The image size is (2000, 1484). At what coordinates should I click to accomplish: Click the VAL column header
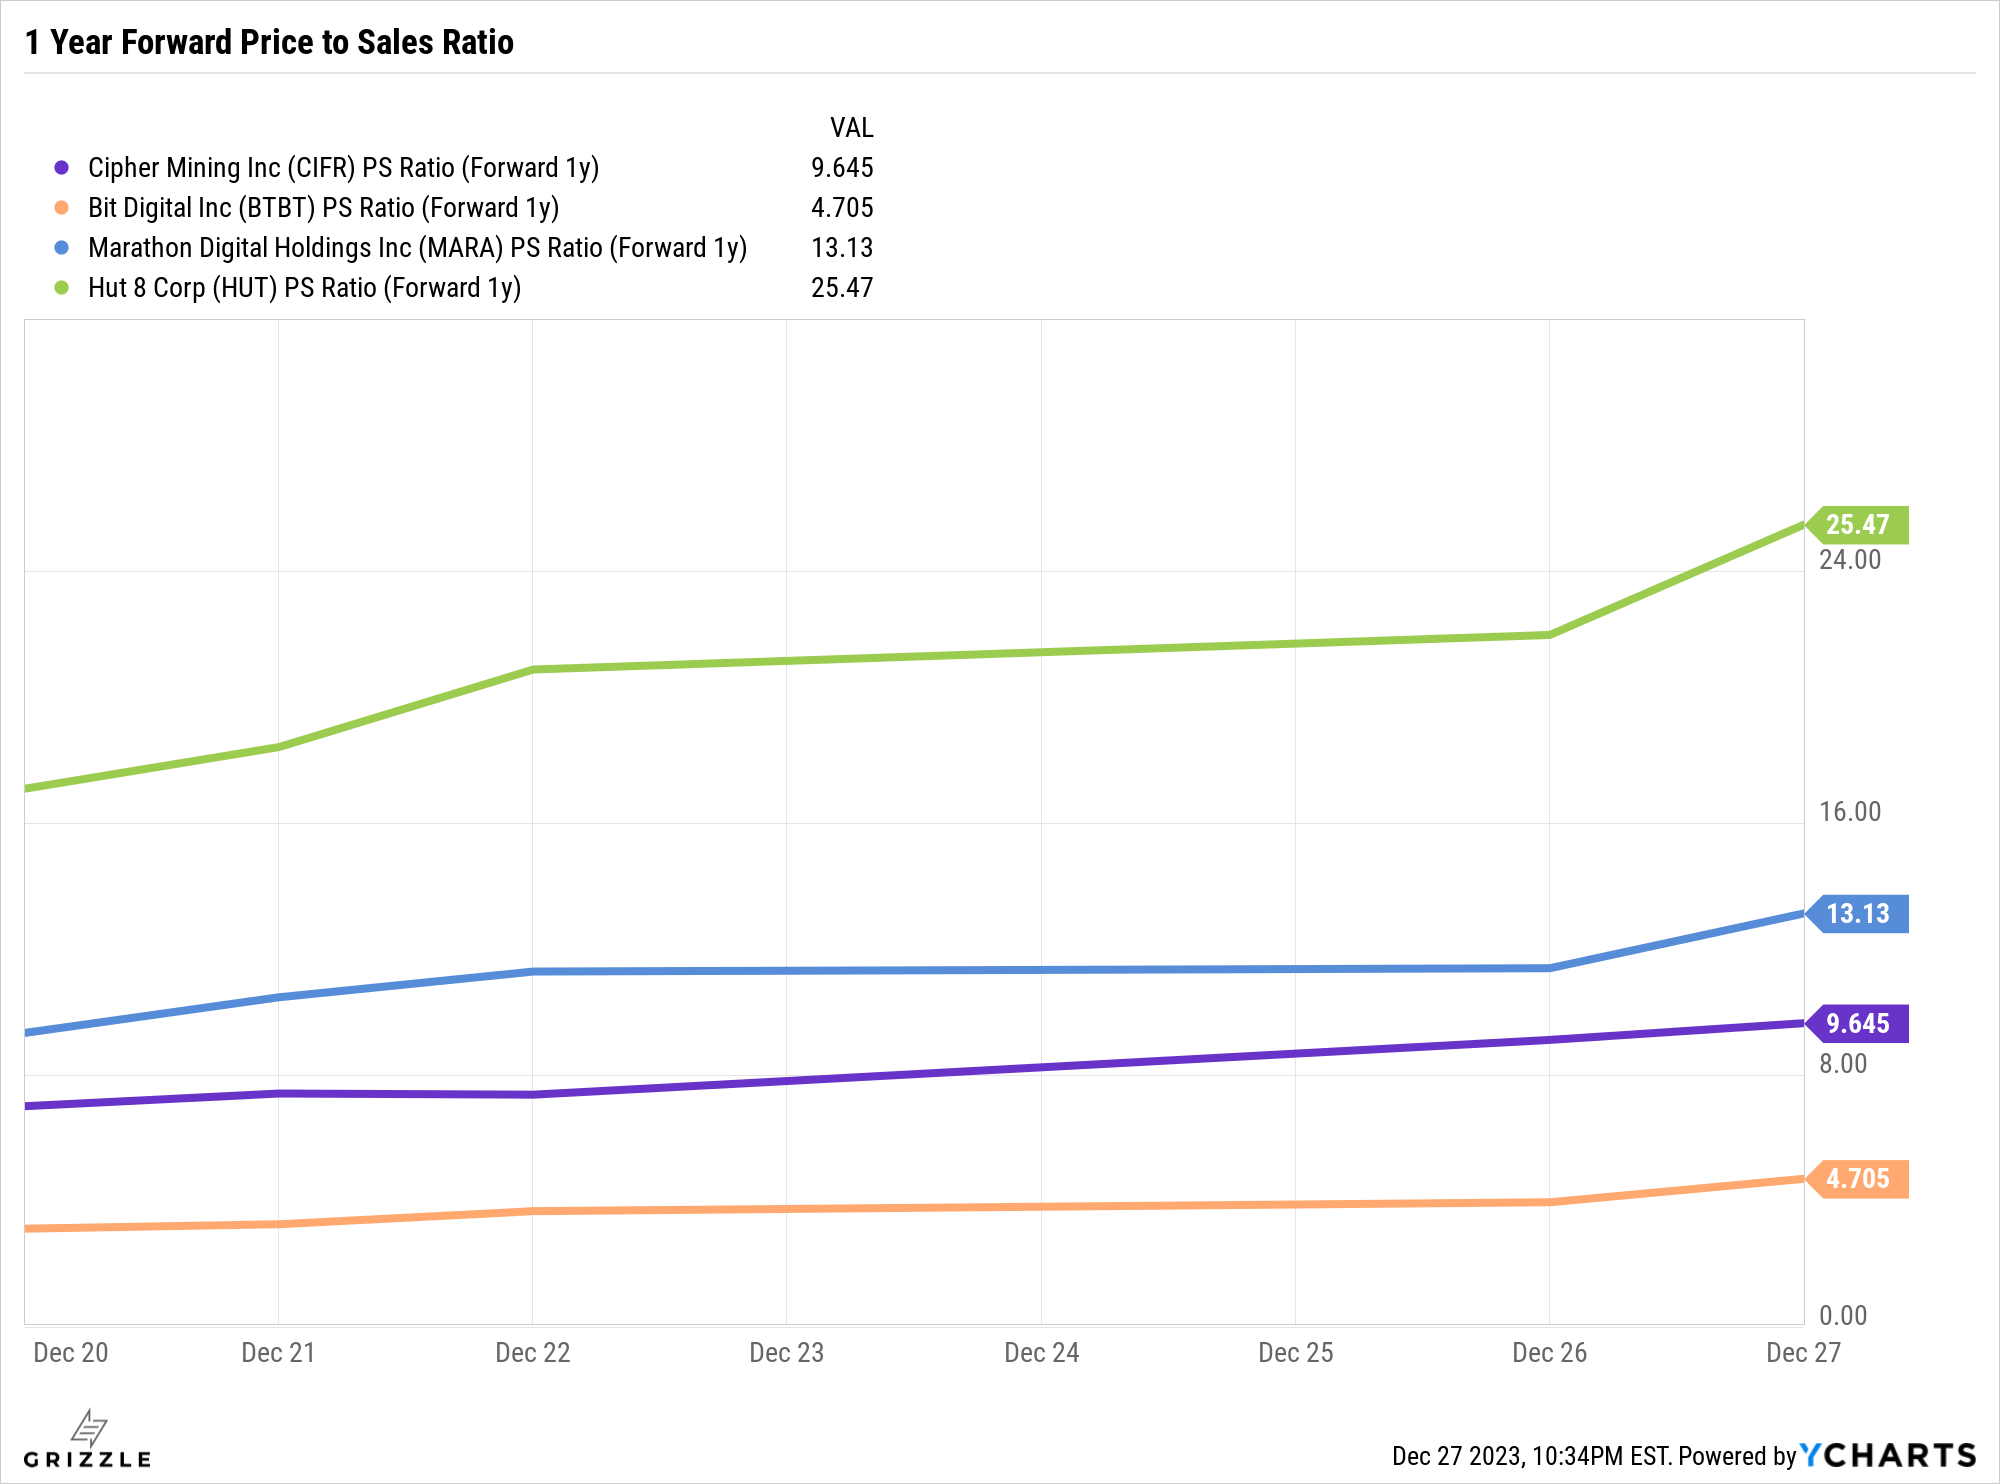coord(851,128)
